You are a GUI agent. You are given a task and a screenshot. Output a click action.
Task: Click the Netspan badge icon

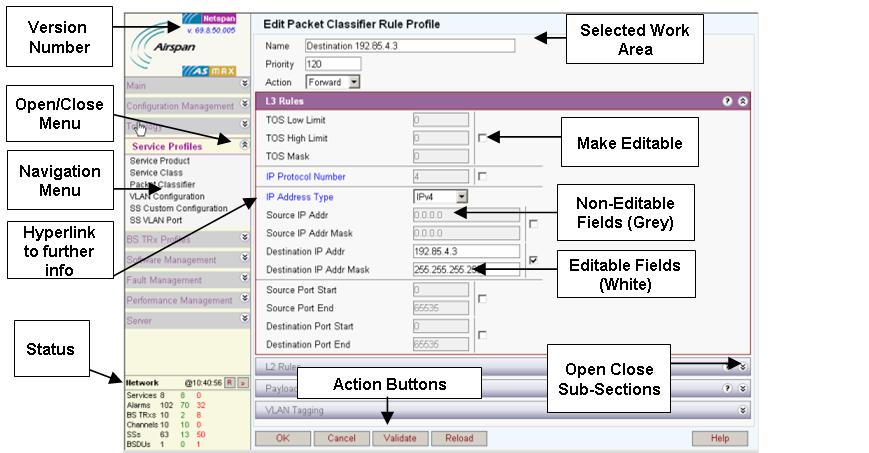pos(219,17)
